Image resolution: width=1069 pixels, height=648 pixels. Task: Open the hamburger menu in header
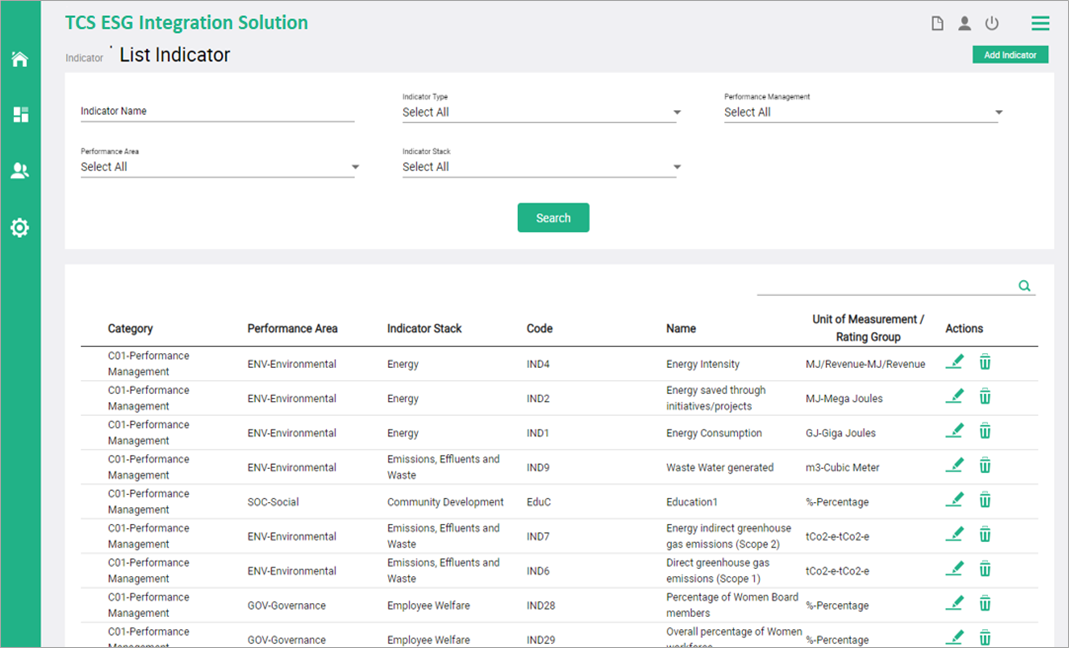1040,24
